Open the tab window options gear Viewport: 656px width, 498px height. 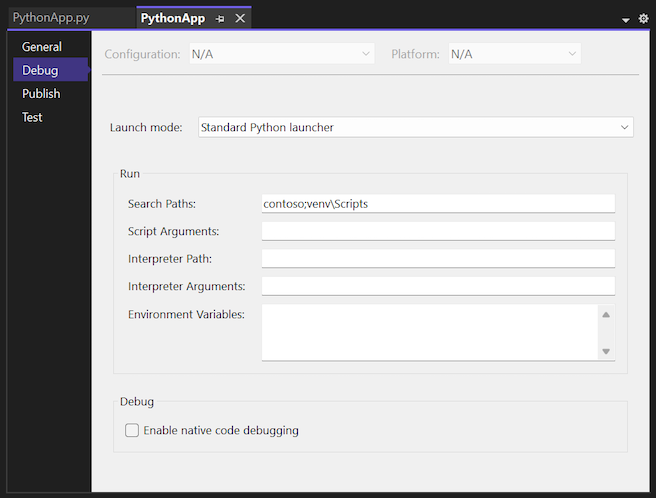point(643,19)
